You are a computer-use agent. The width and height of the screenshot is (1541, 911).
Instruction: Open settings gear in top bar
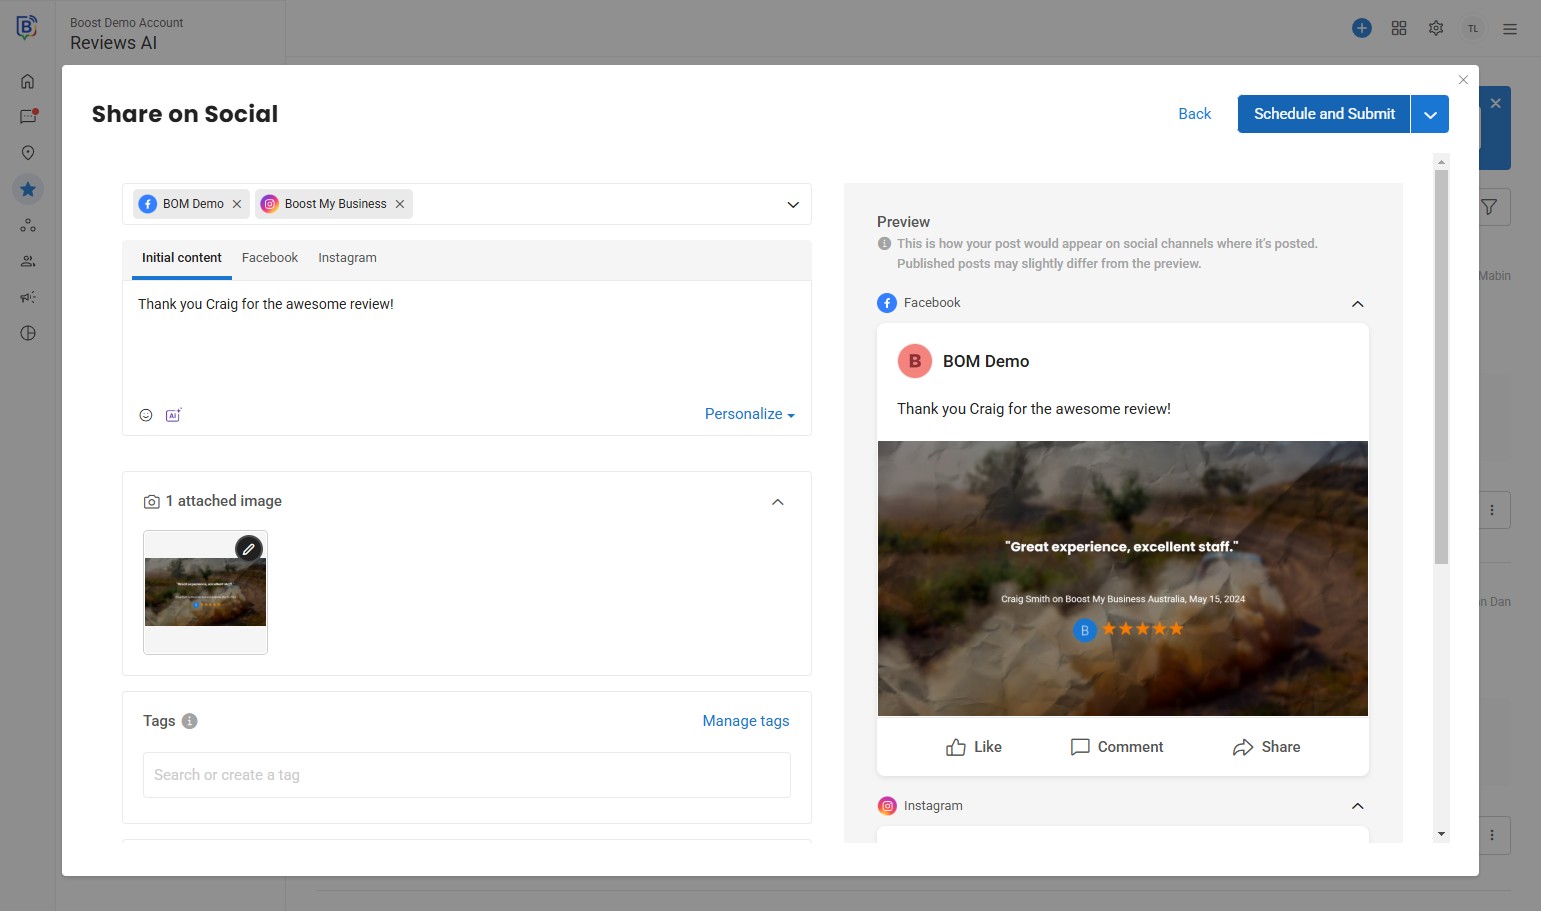tap(1436, 28)
